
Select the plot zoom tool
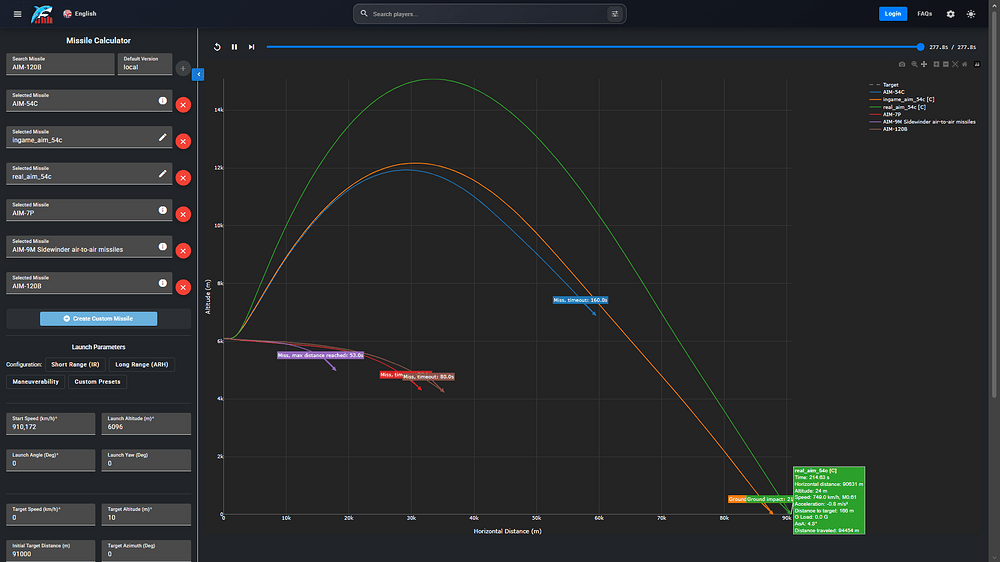[914, 64]
